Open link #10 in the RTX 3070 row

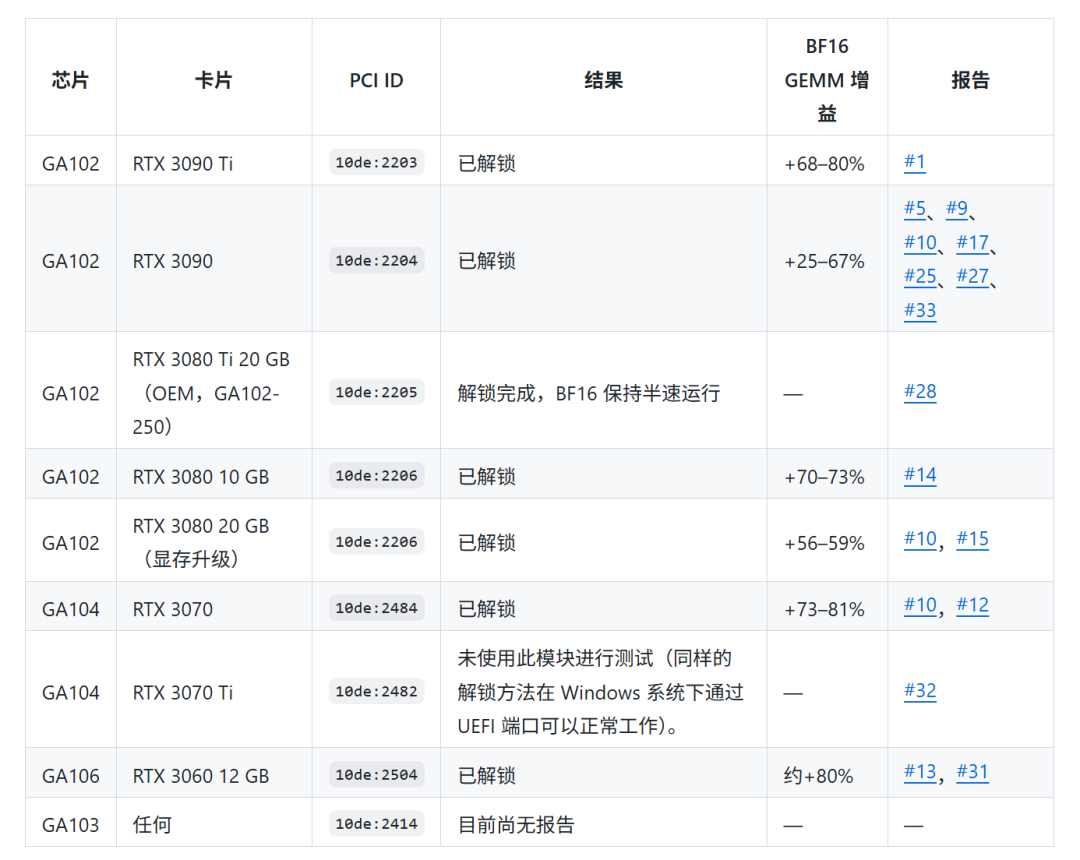tap(920, 605)
